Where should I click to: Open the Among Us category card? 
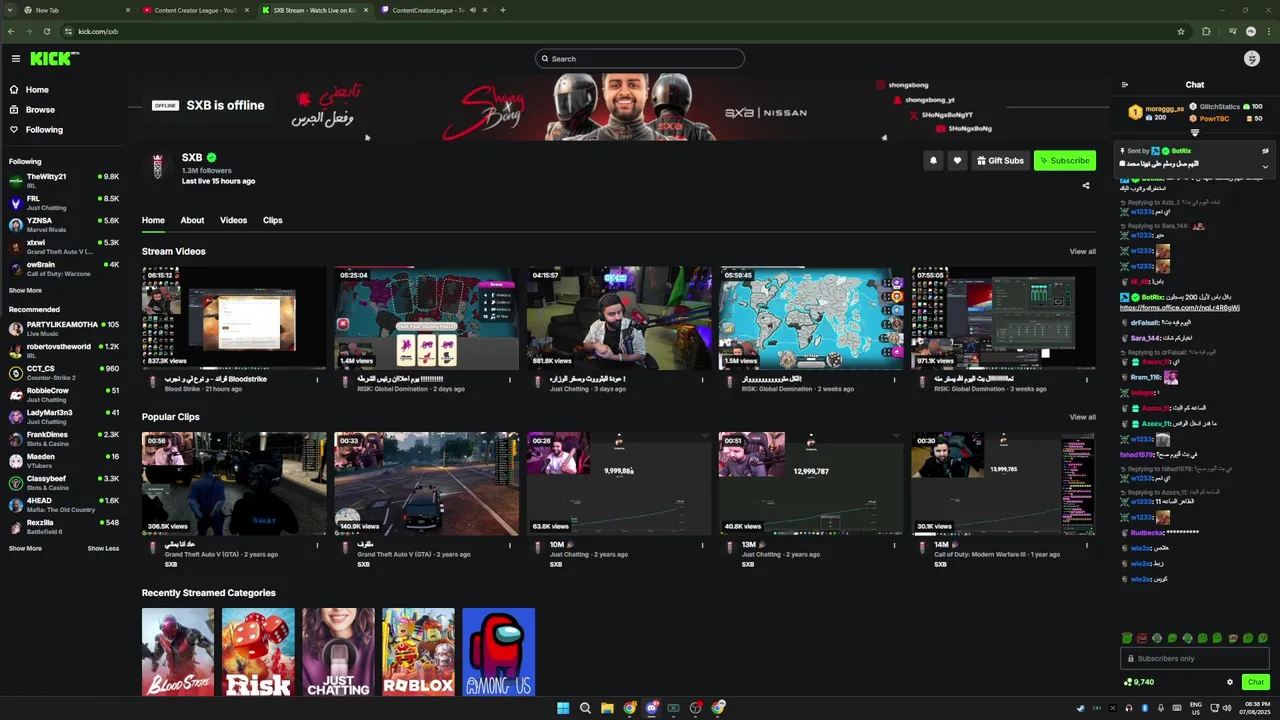(498, 652)
